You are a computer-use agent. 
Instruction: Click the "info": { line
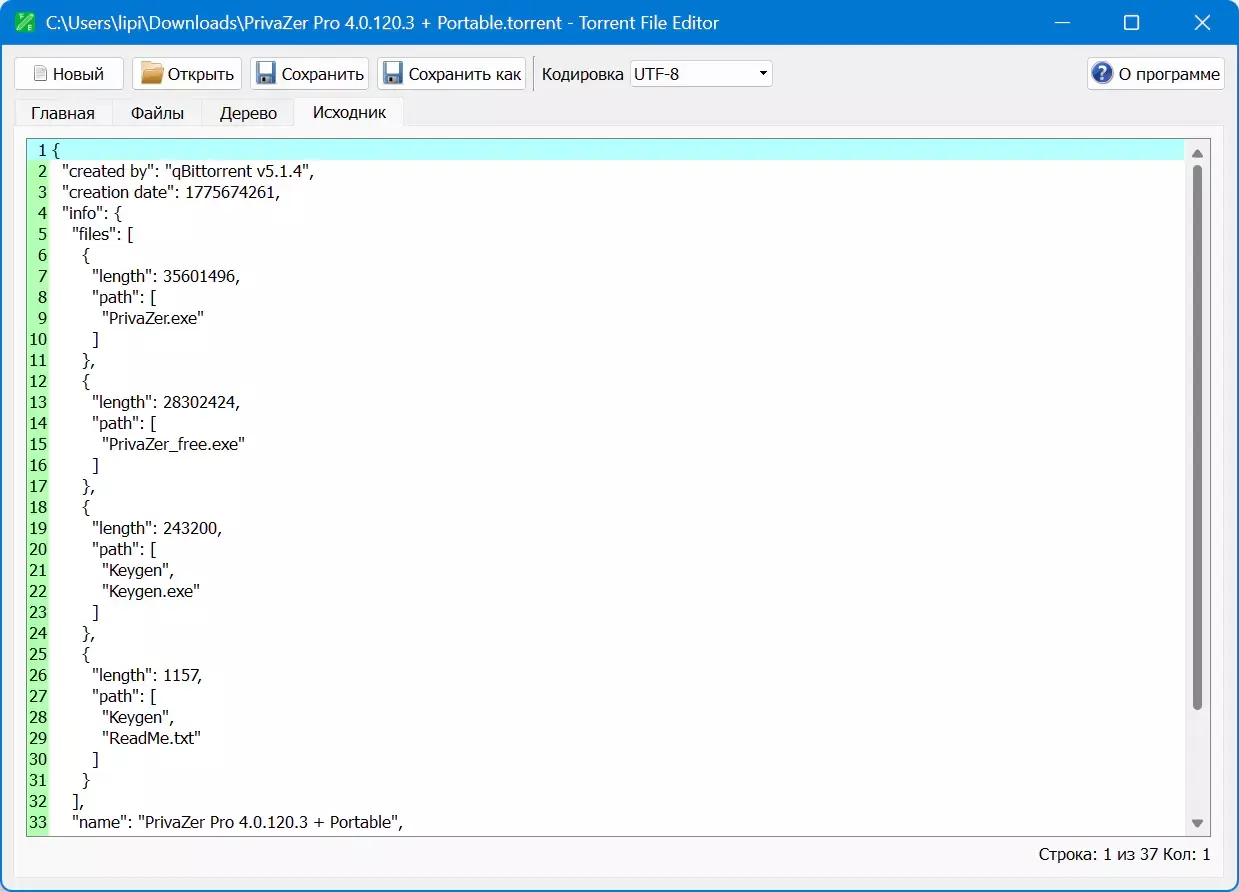click(x=92, y=213)
